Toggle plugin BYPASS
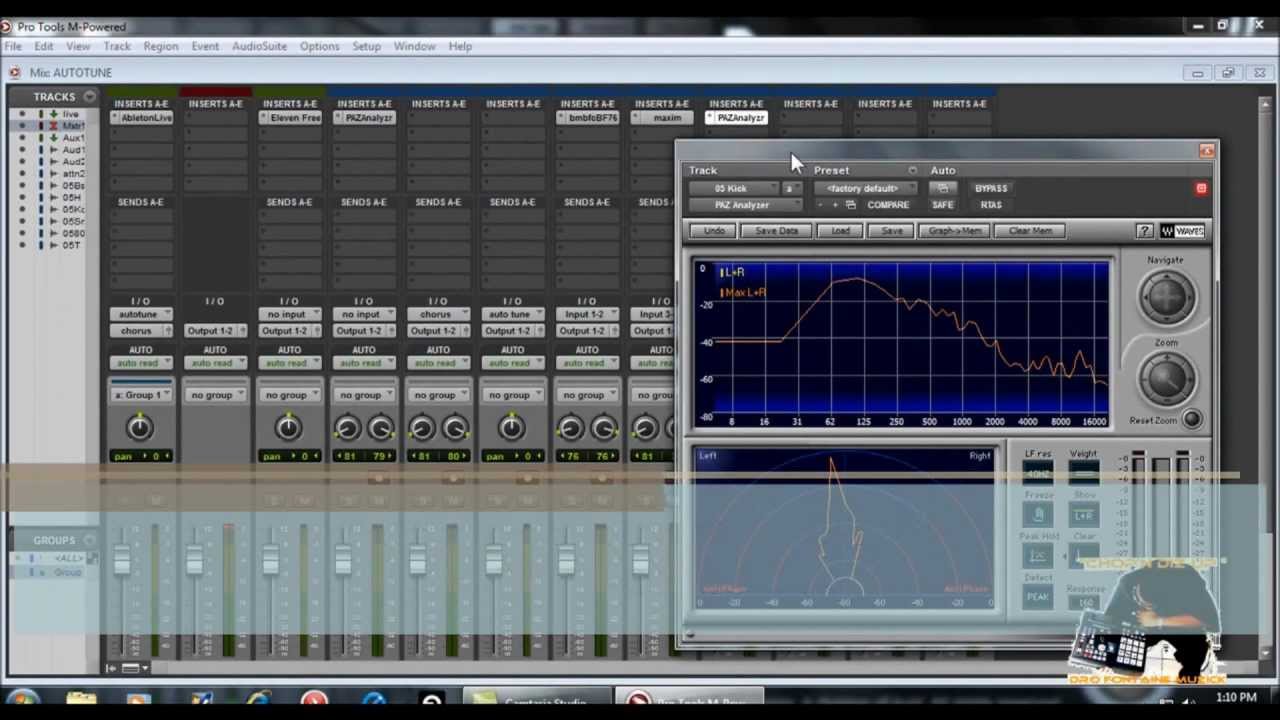1280x720 pixels. [991, 188]
